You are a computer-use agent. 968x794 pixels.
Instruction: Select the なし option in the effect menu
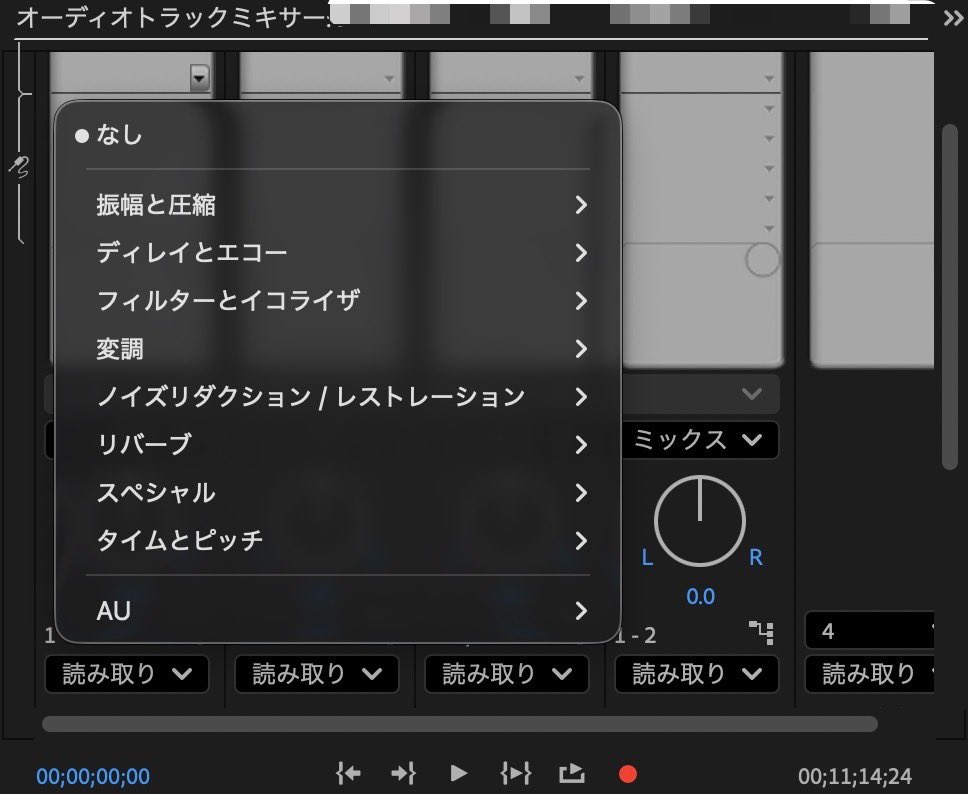[338, 135]
